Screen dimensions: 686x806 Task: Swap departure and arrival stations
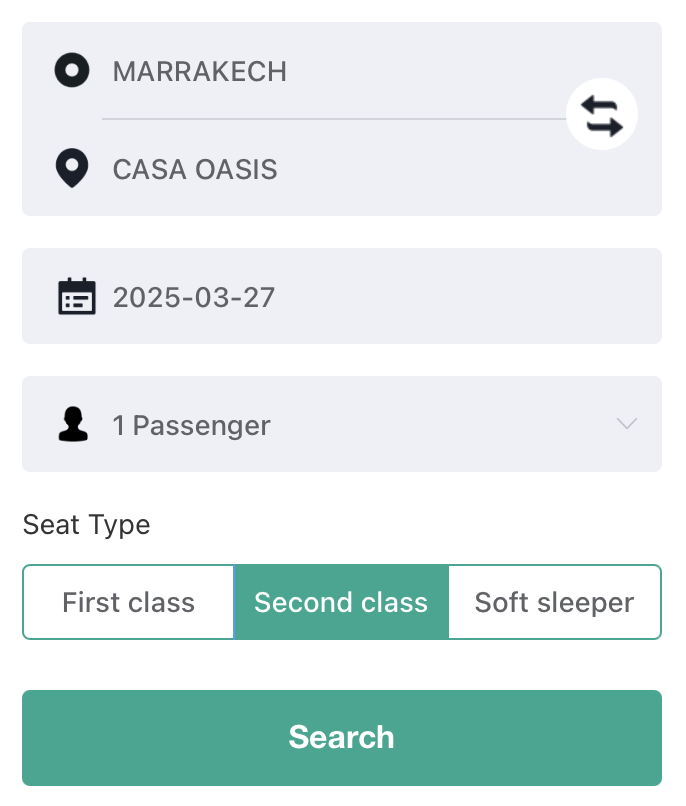point(602,117)
